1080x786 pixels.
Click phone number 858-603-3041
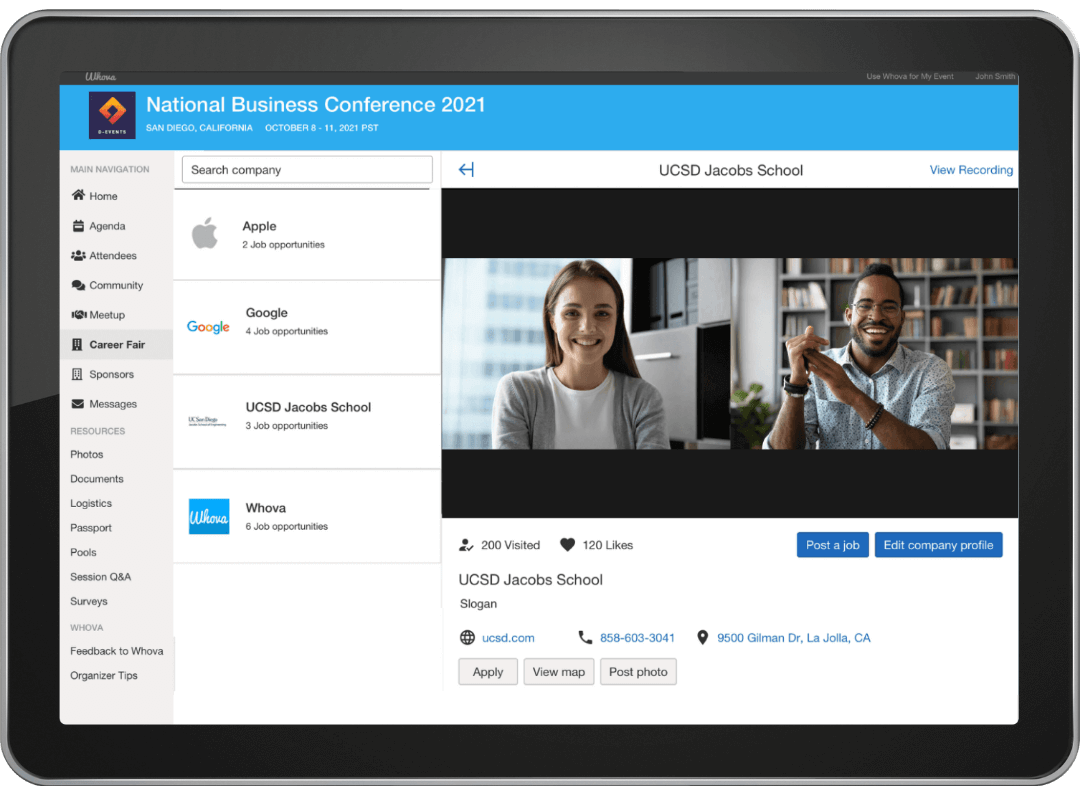(x=637, y=638)
